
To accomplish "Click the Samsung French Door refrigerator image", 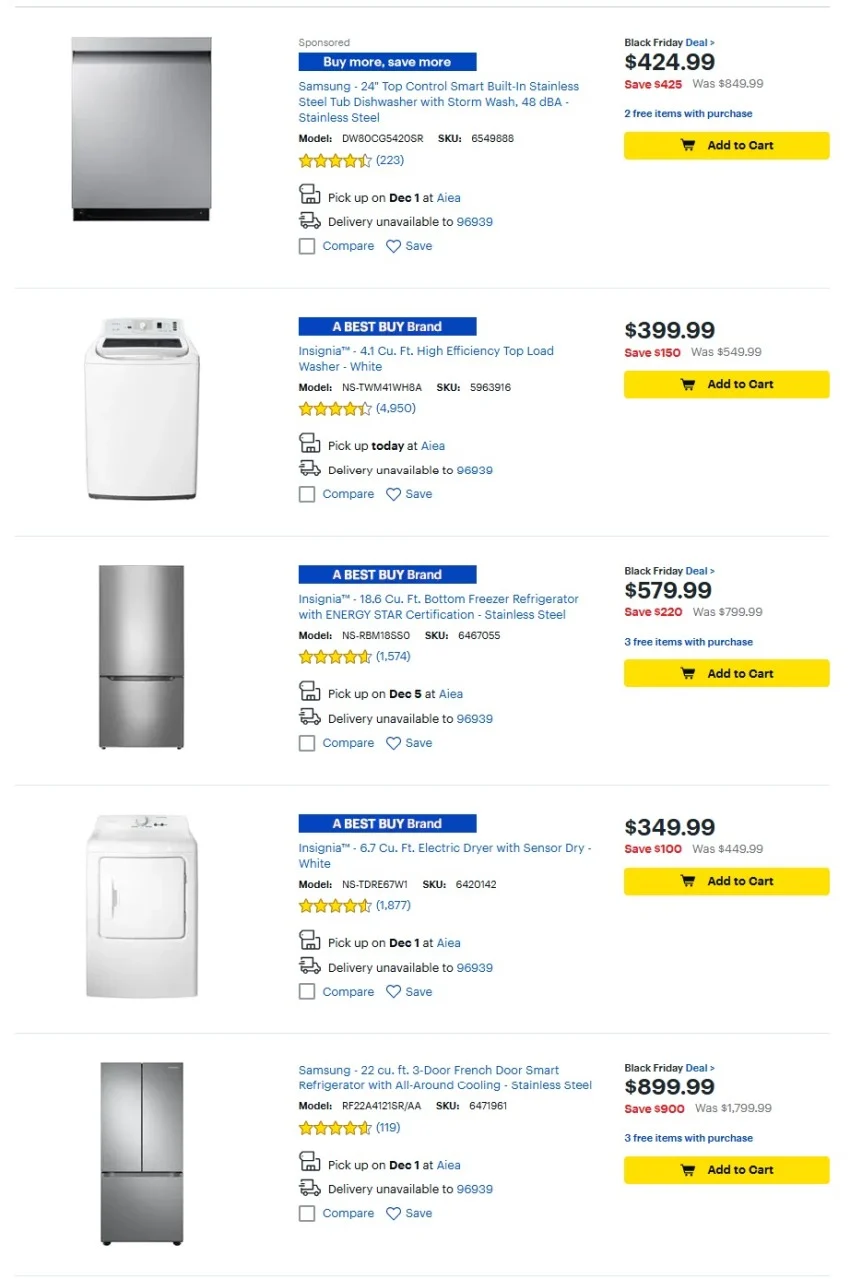I will pyautogui.click(x=141, y=1153).
